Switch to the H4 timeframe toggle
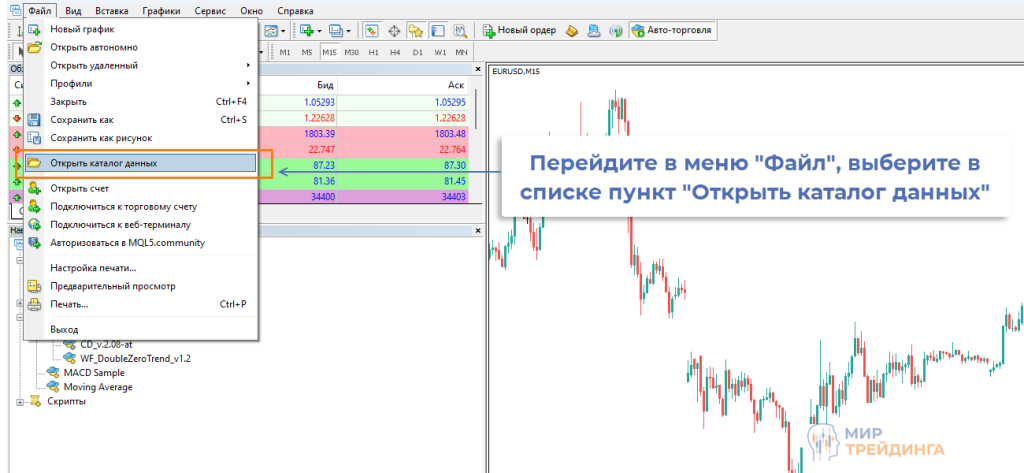This screenshot has height=473, width=1024. point(395,51)
